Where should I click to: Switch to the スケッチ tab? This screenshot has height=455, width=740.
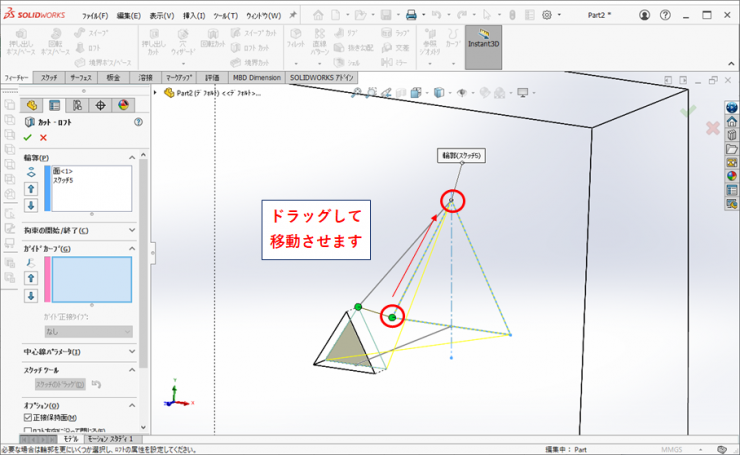[x=50, y=77]
